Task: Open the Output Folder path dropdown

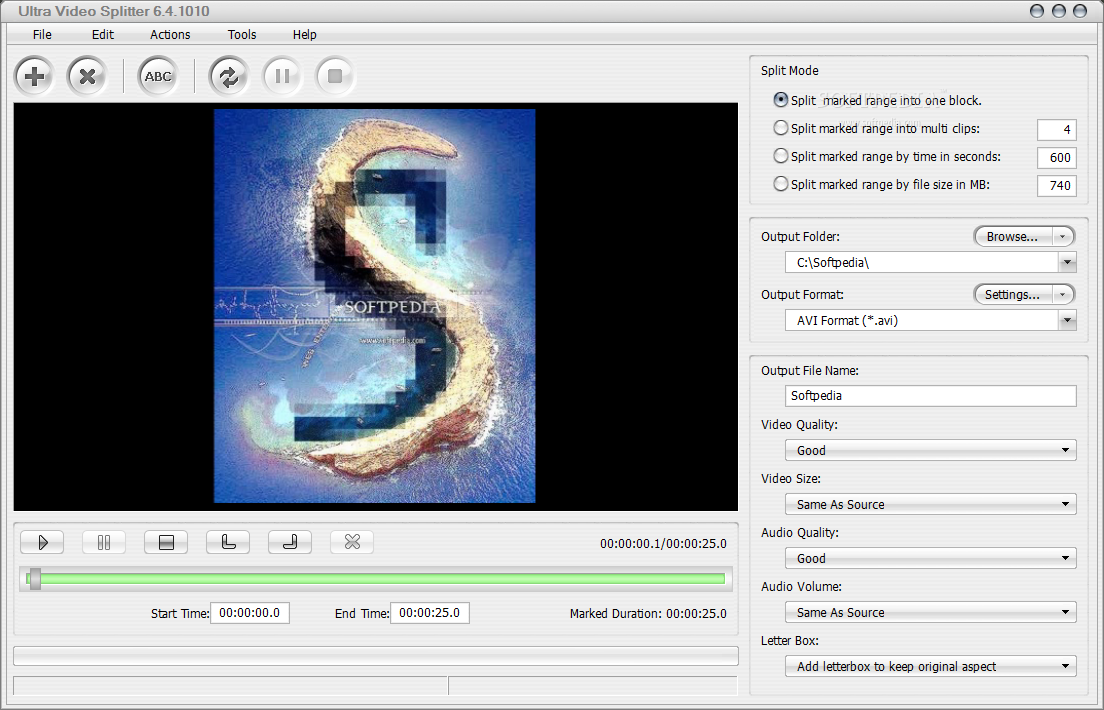Action: click(x=1067, y=263)
